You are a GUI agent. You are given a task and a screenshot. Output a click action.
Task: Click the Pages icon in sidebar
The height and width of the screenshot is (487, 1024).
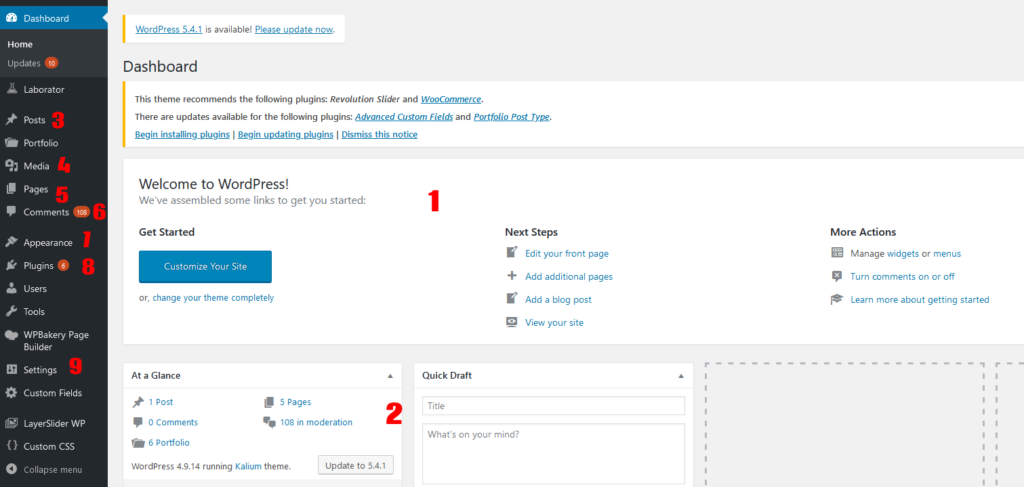[x=10, y=189]
